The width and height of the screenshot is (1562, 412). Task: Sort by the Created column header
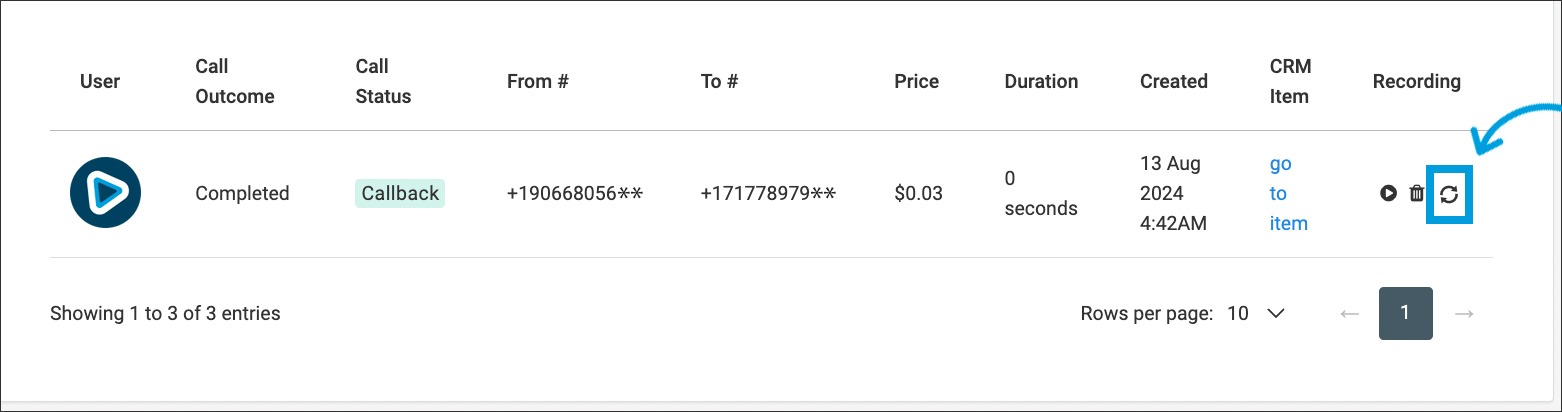[1173, 81]
